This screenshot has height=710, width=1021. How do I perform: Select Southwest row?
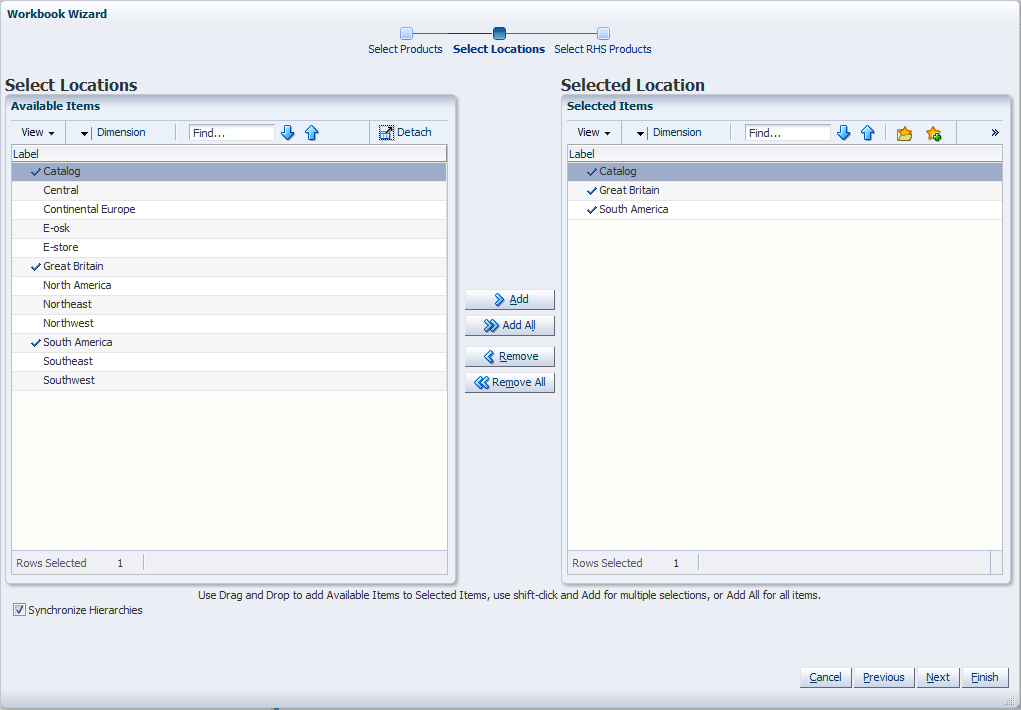click(229, 380)
